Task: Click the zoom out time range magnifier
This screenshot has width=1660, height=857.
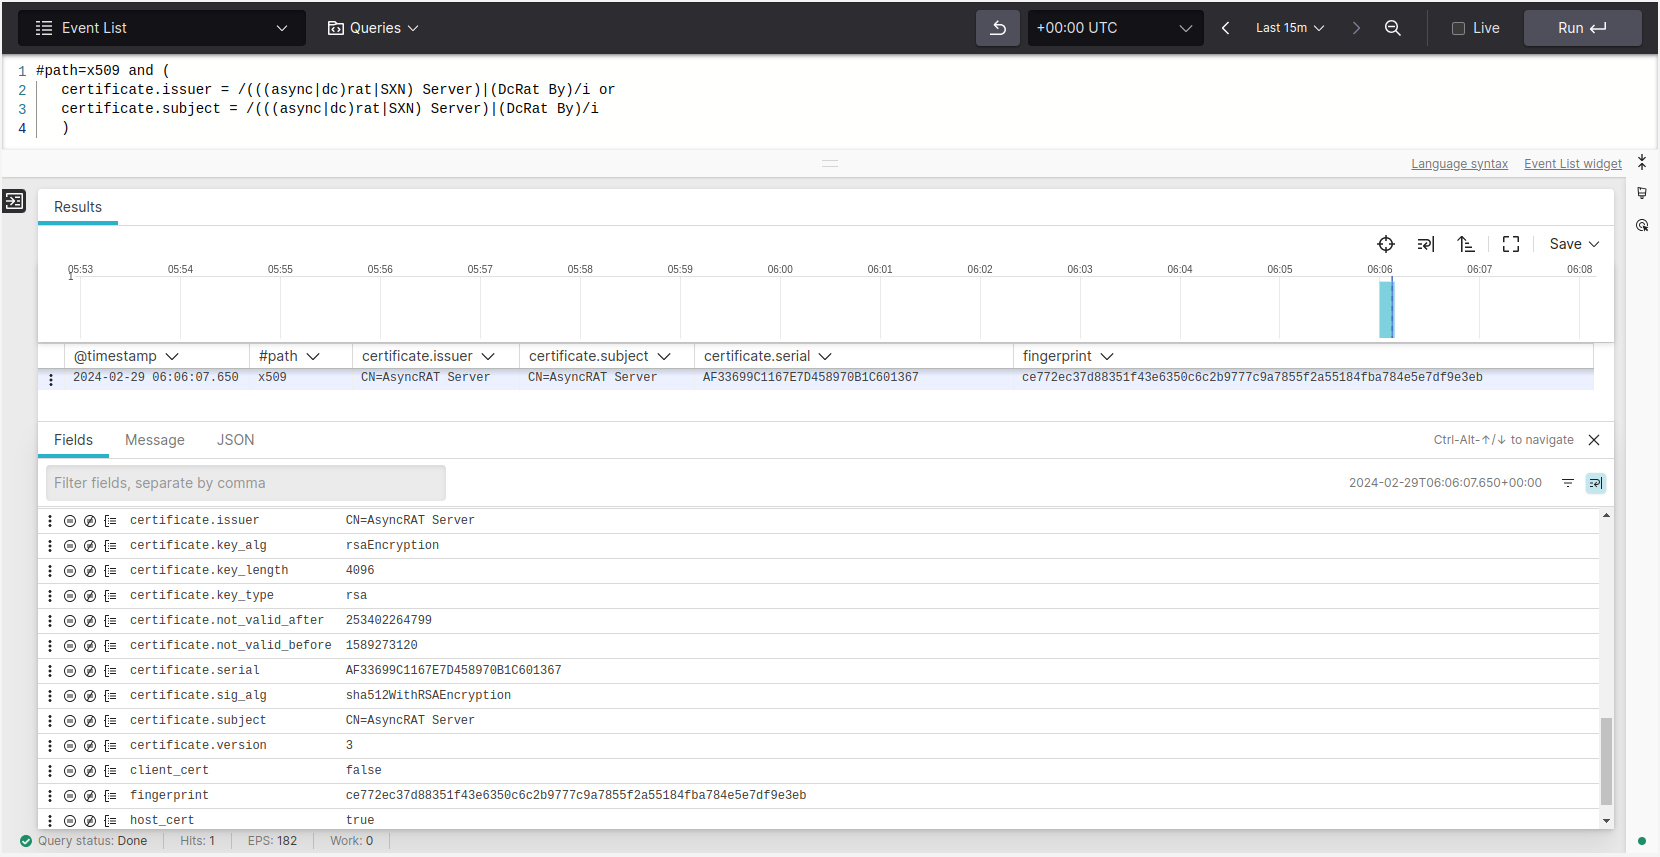Action: click(x=1392, y=28)
